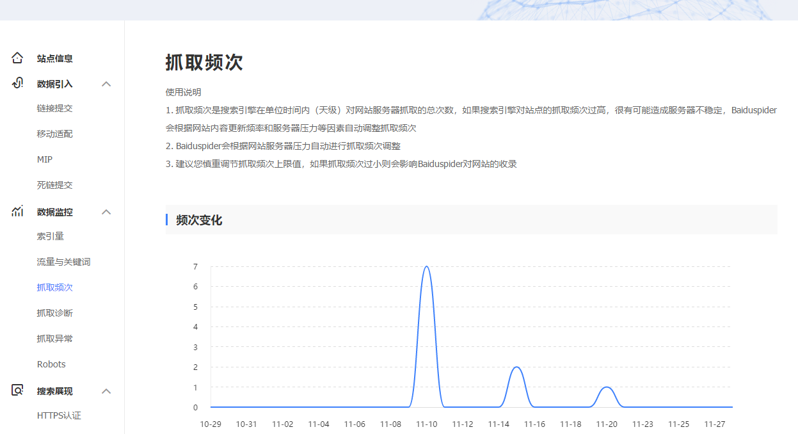Click the 11-04 x-axis date label
Viewport: 798px width, 434px height.
(x=319, y=424)
